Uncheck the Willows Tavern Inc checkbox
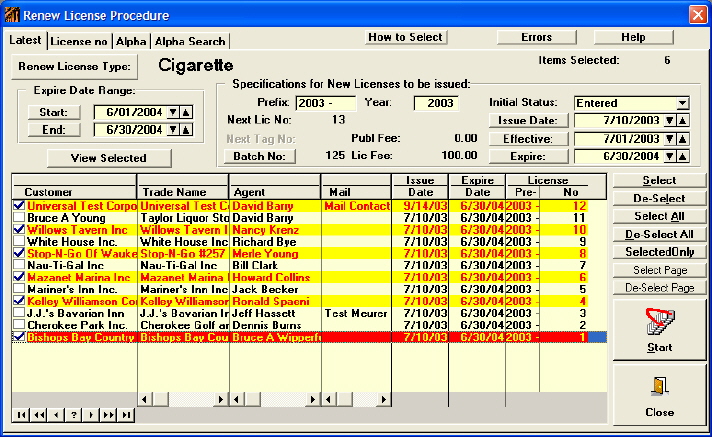Viewport: 712px width, 437px height. pyautogui.click(x=18, y=229)
